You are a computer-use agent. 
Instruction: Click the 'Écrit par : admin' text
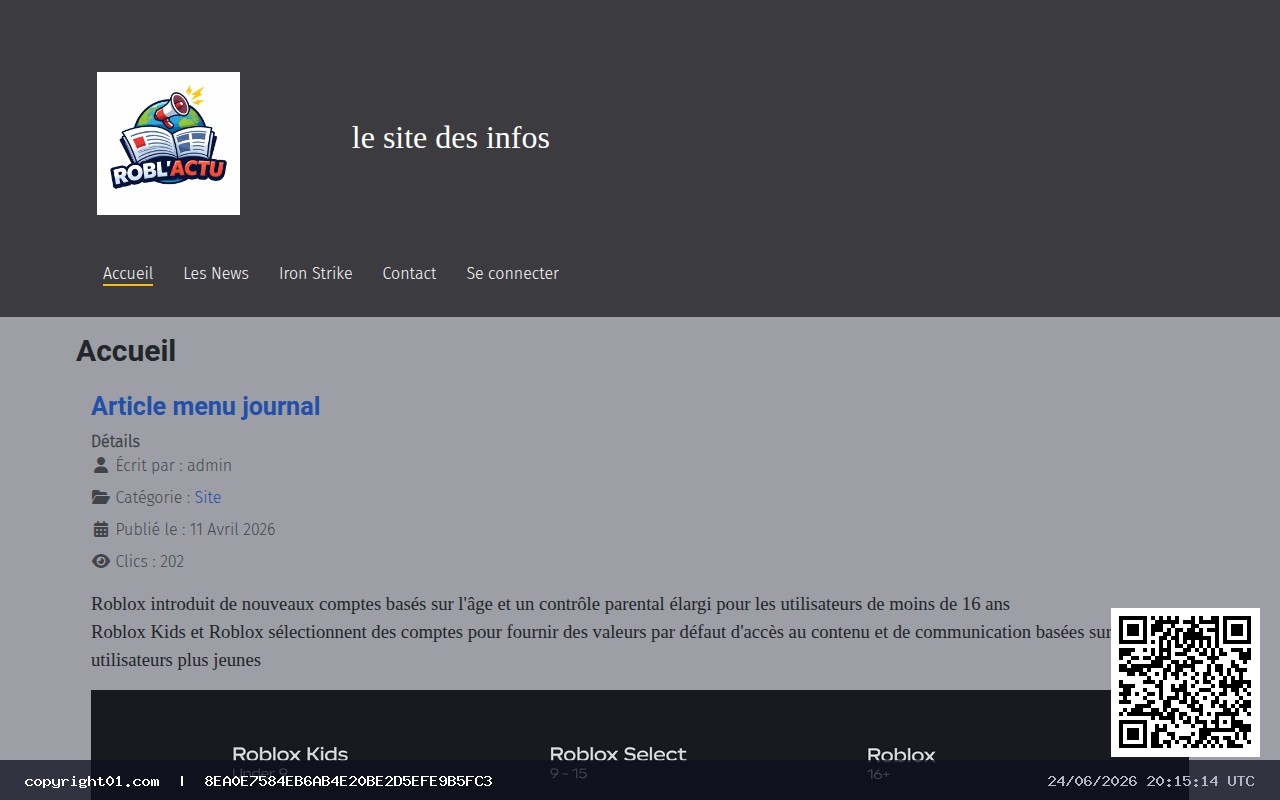[174, 465]
